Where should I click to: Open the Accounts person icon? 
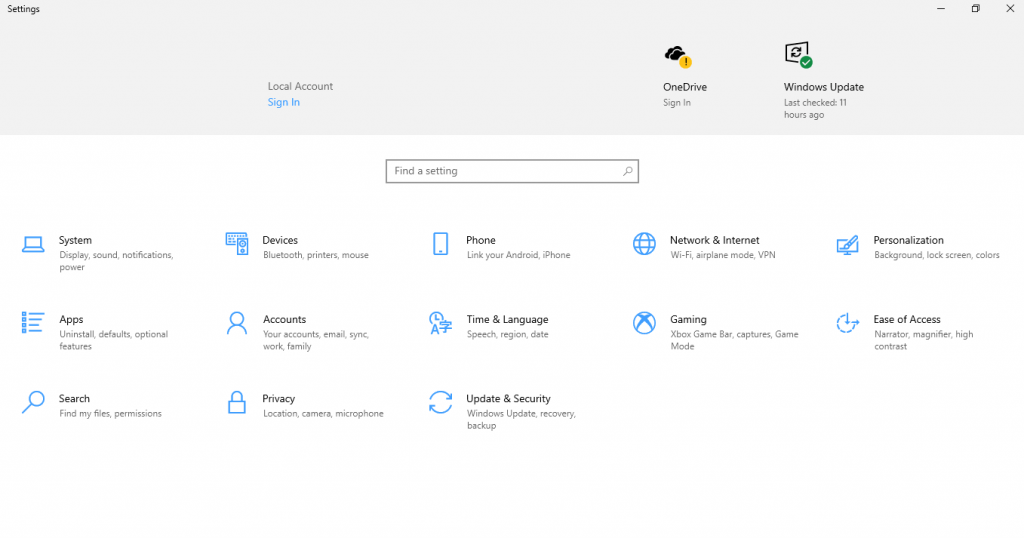236,323
